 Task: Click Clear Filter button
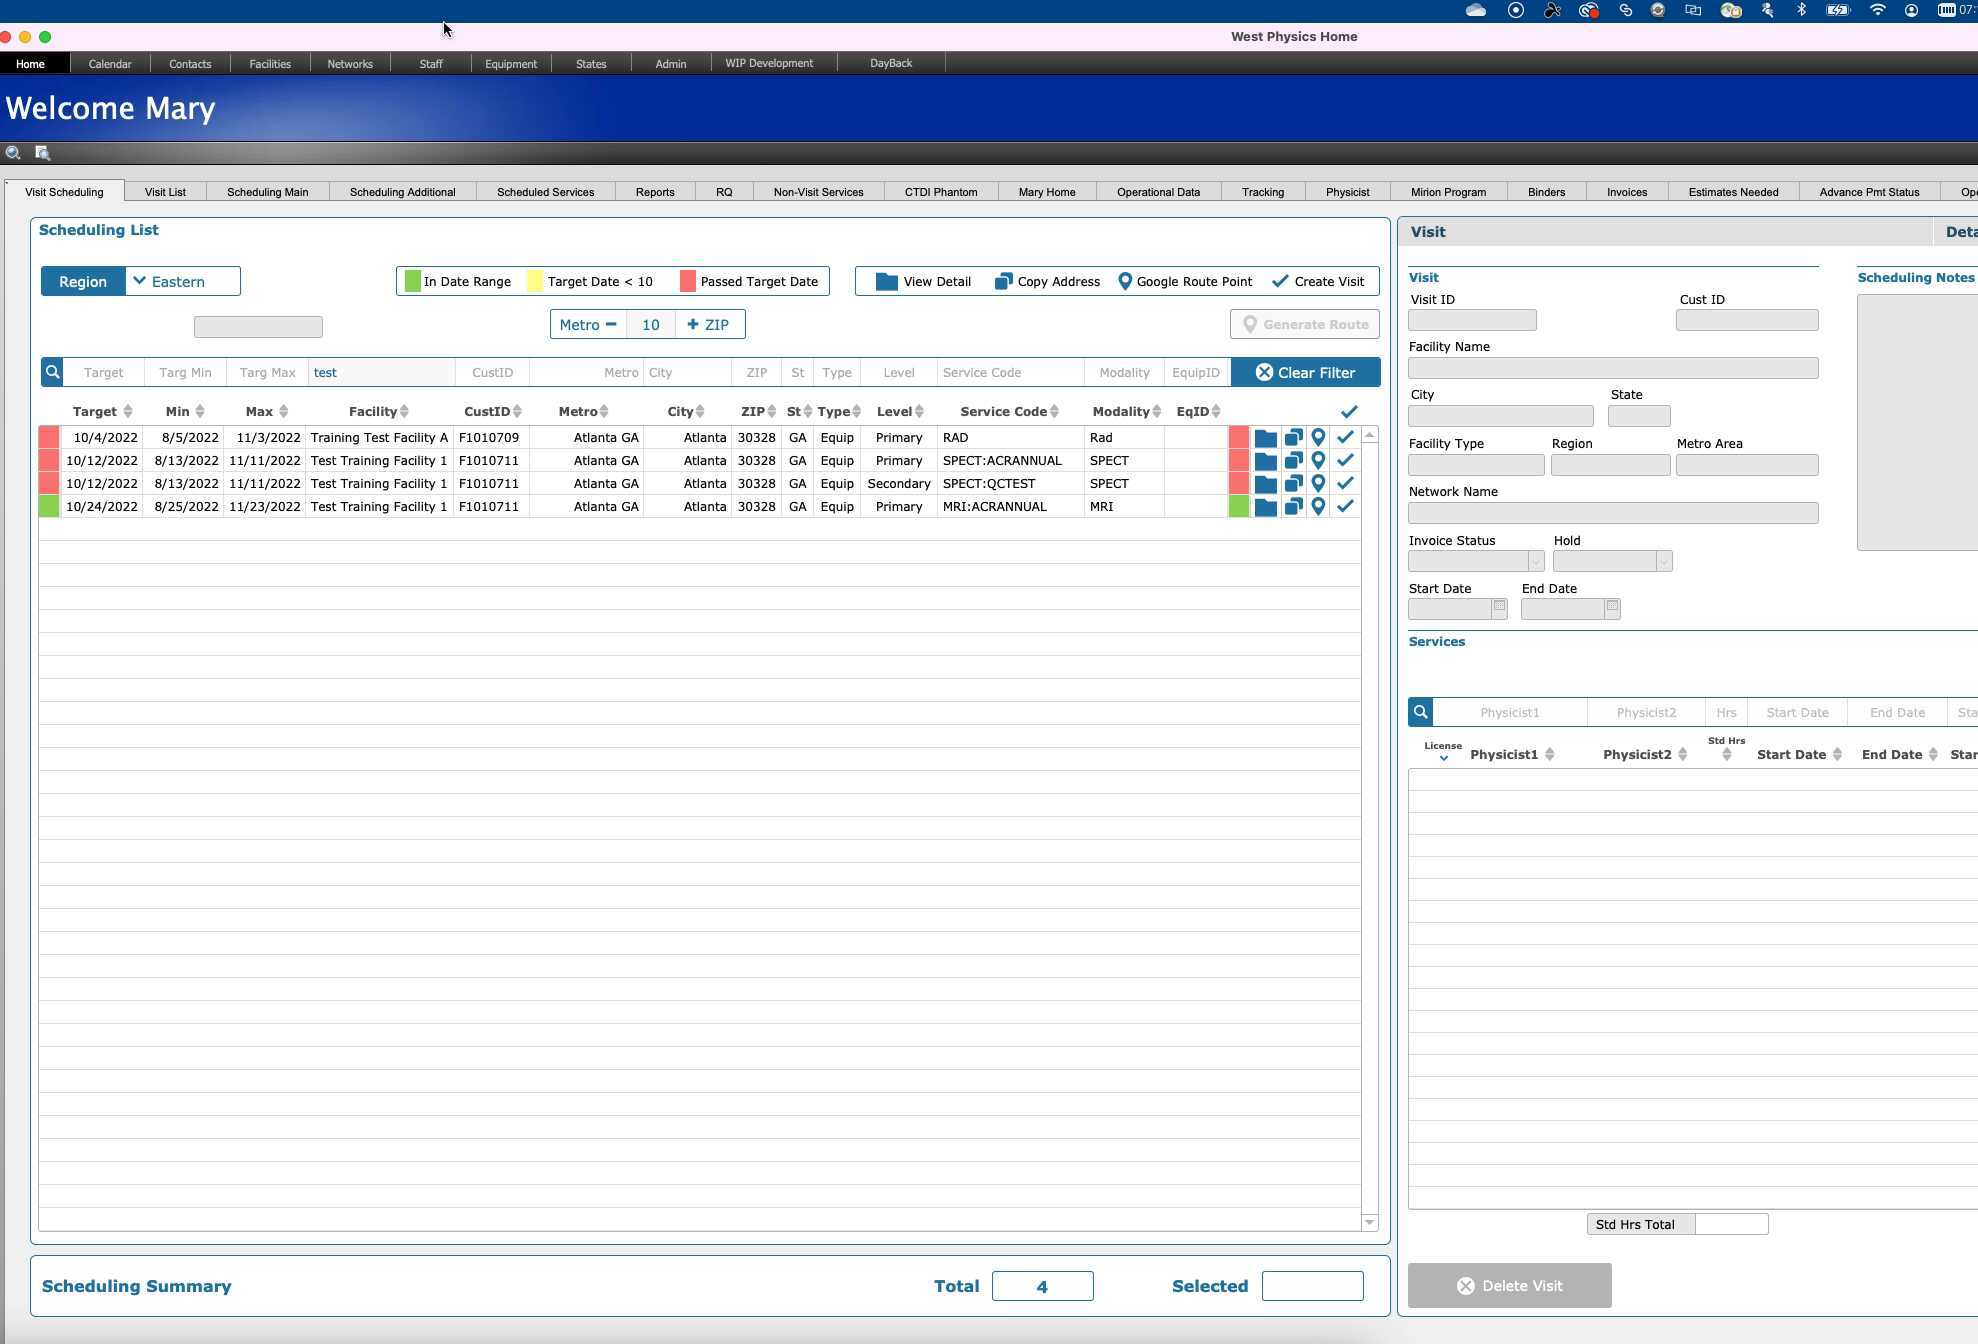pos(1305,372)
